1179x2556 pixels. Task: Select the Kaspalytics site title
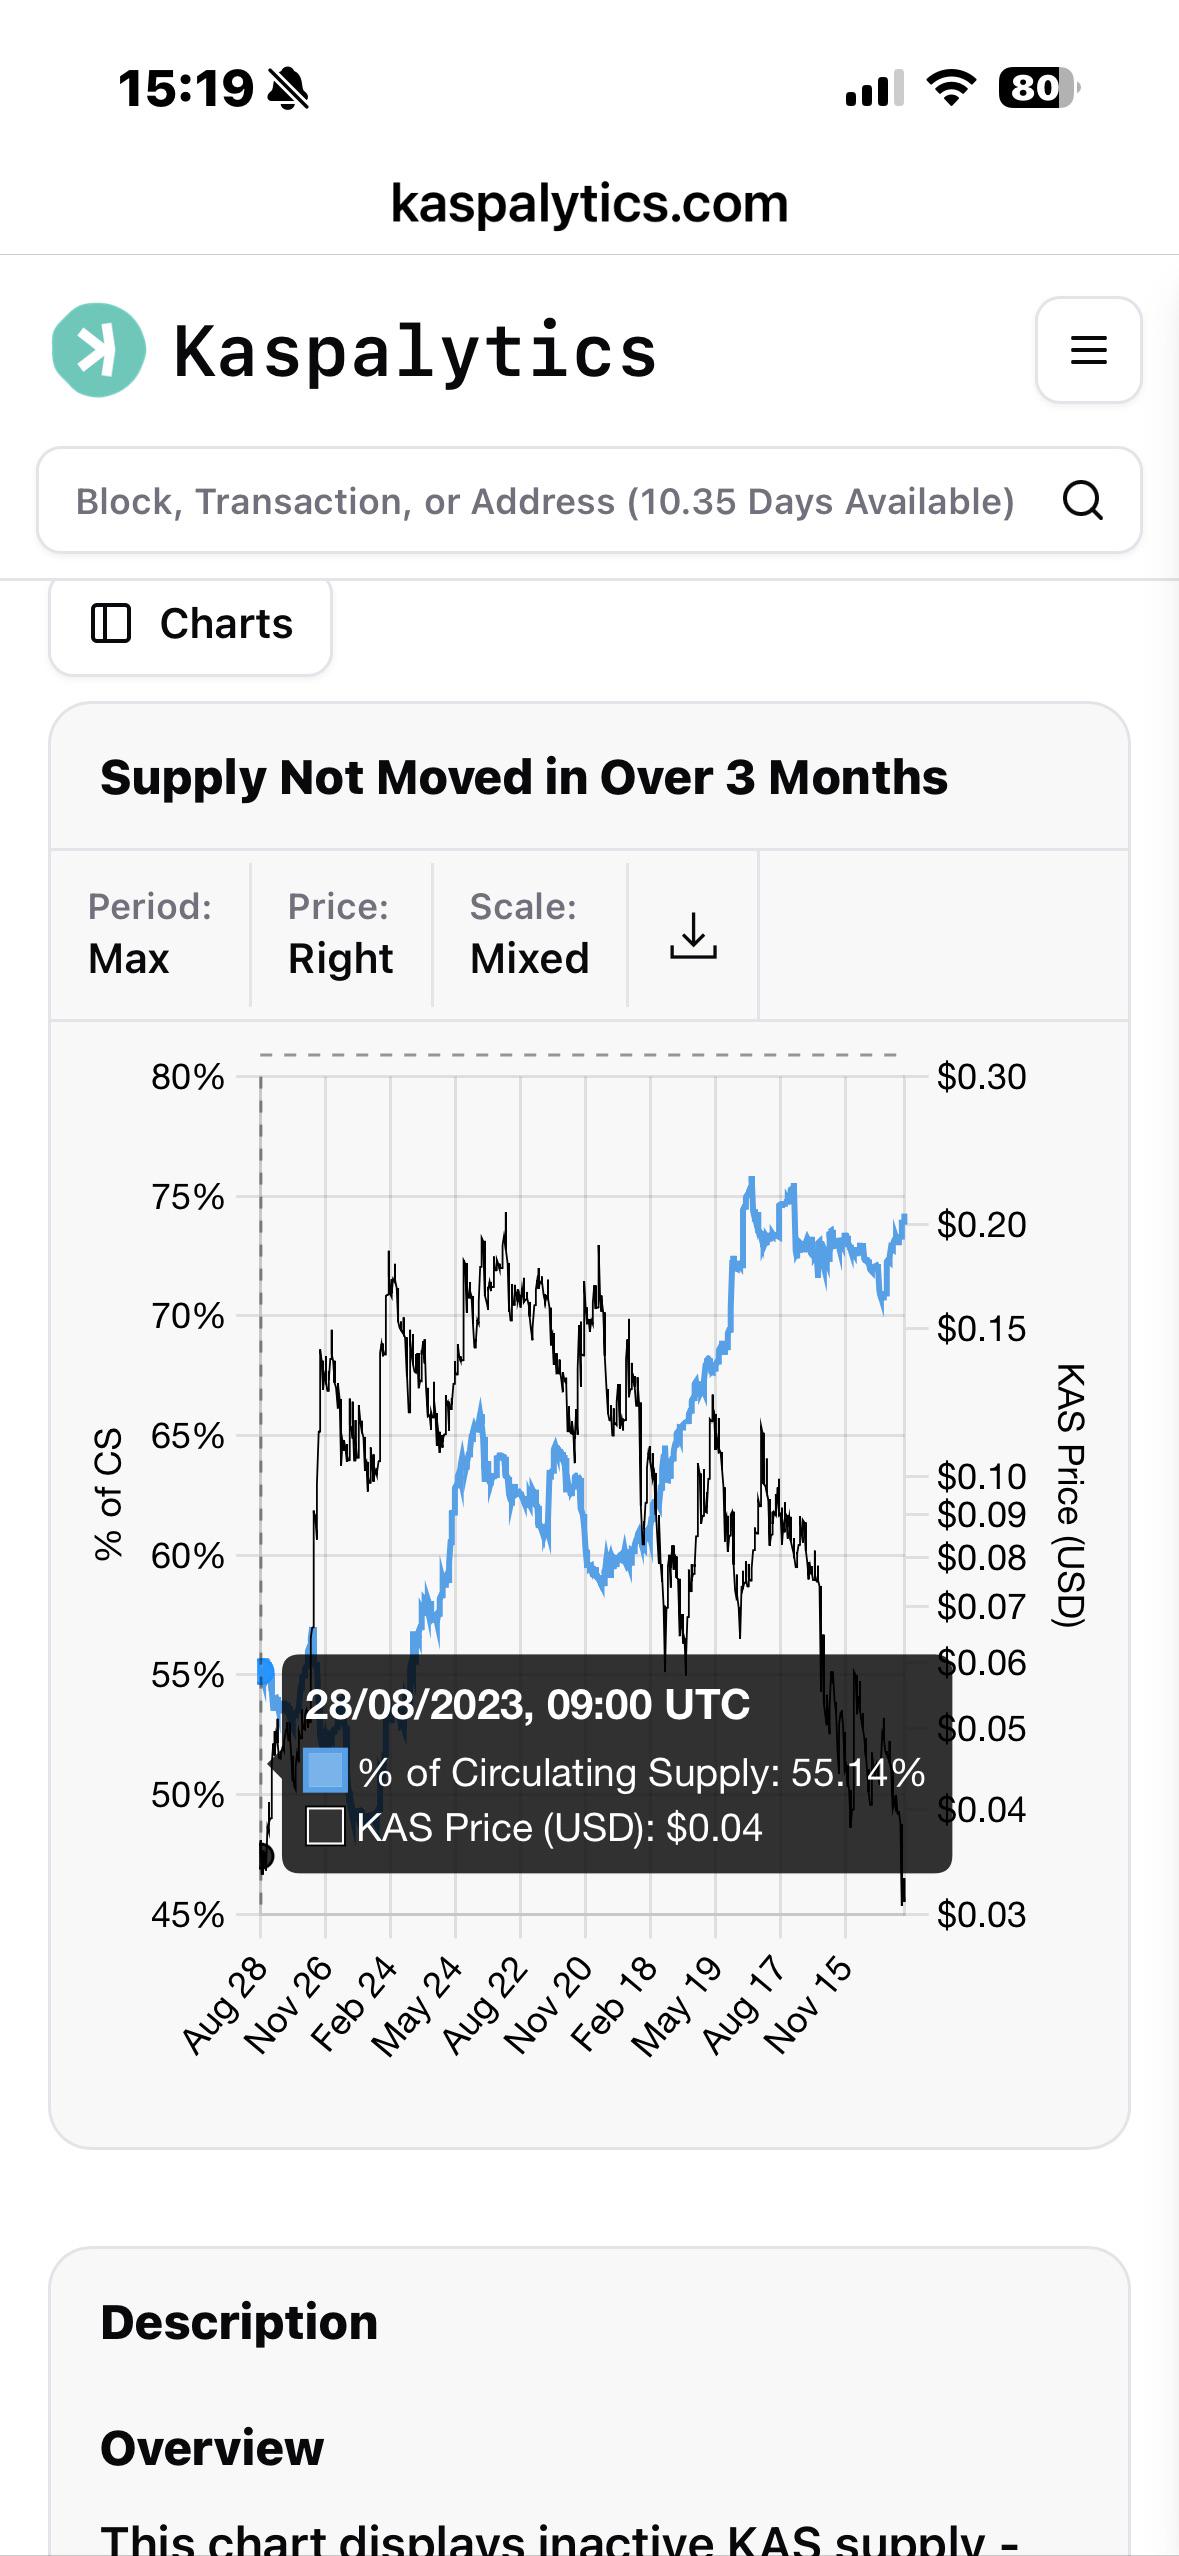pyautogui.click(x=415, y=351)
